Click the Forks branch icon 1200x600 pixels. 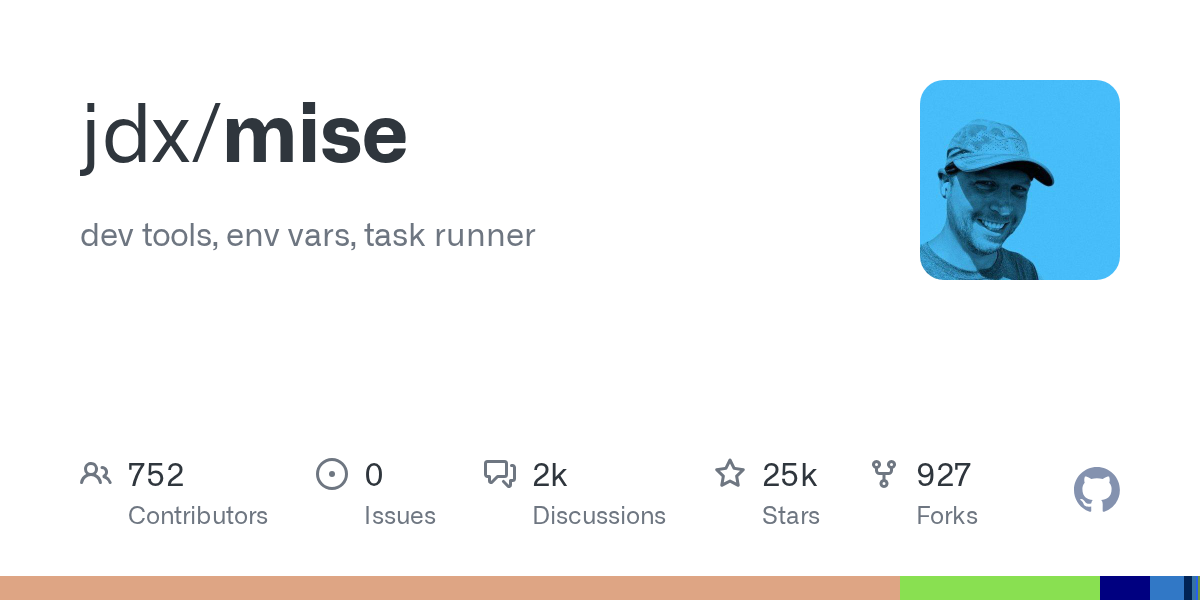tap(884, 474)
